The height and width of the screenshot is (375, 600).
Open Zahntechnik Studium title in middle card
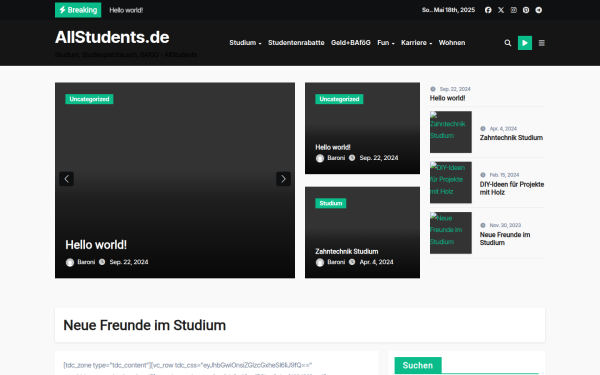[347, 251]
